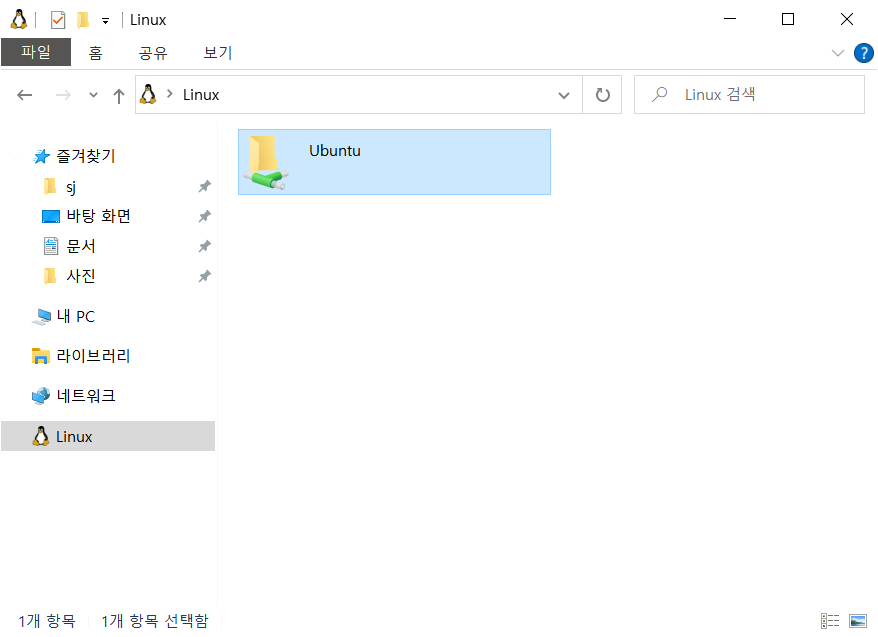The width and height of the screenshot is (878, 637).
Task: Click the 1개 항목 선택함 status text
Action: tap(155, 621)
